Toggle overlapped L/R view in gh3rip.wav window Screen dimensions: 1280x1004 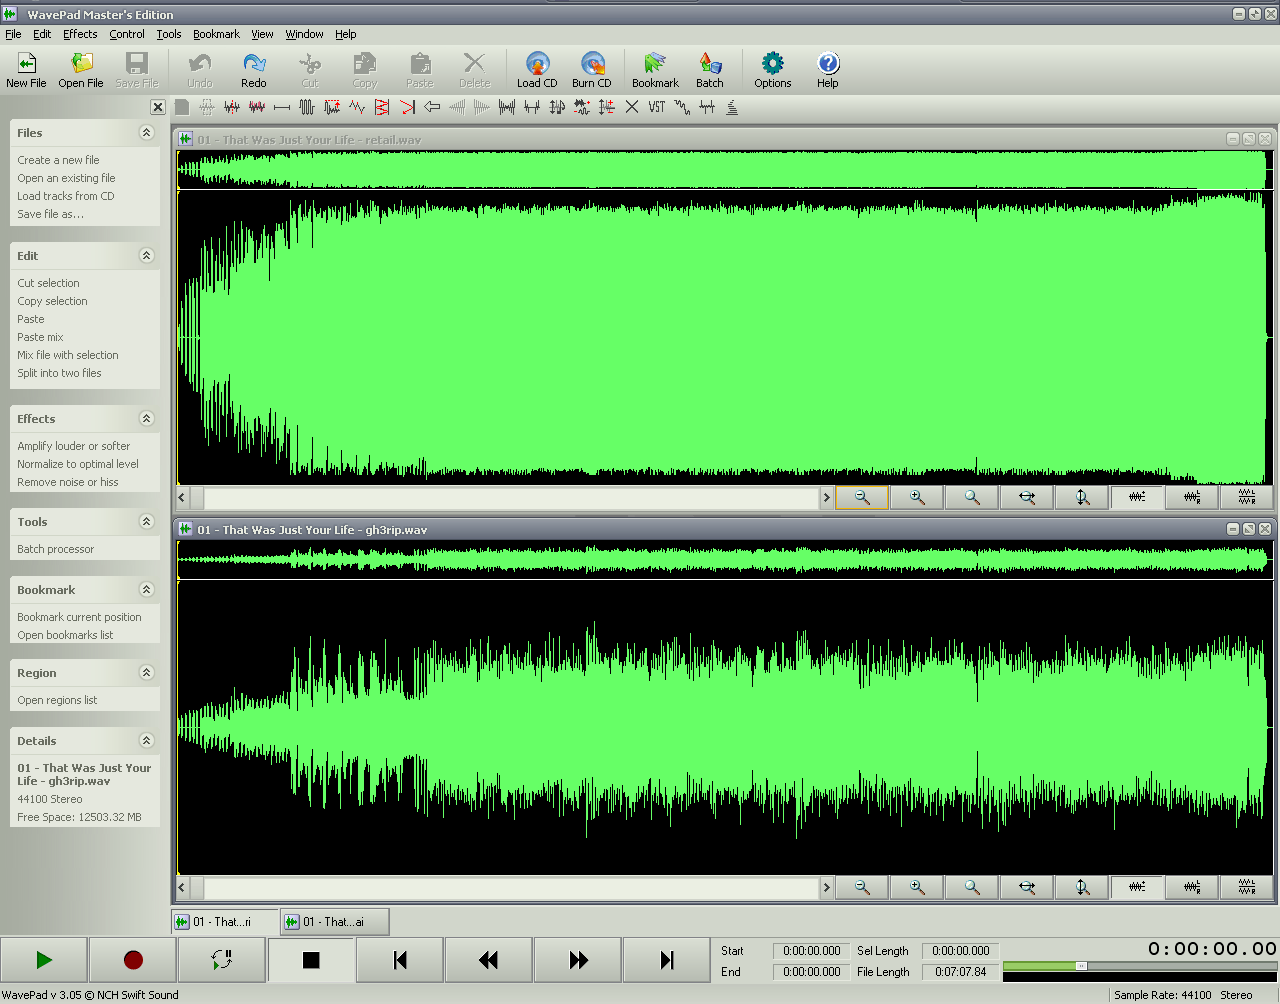1192,887
